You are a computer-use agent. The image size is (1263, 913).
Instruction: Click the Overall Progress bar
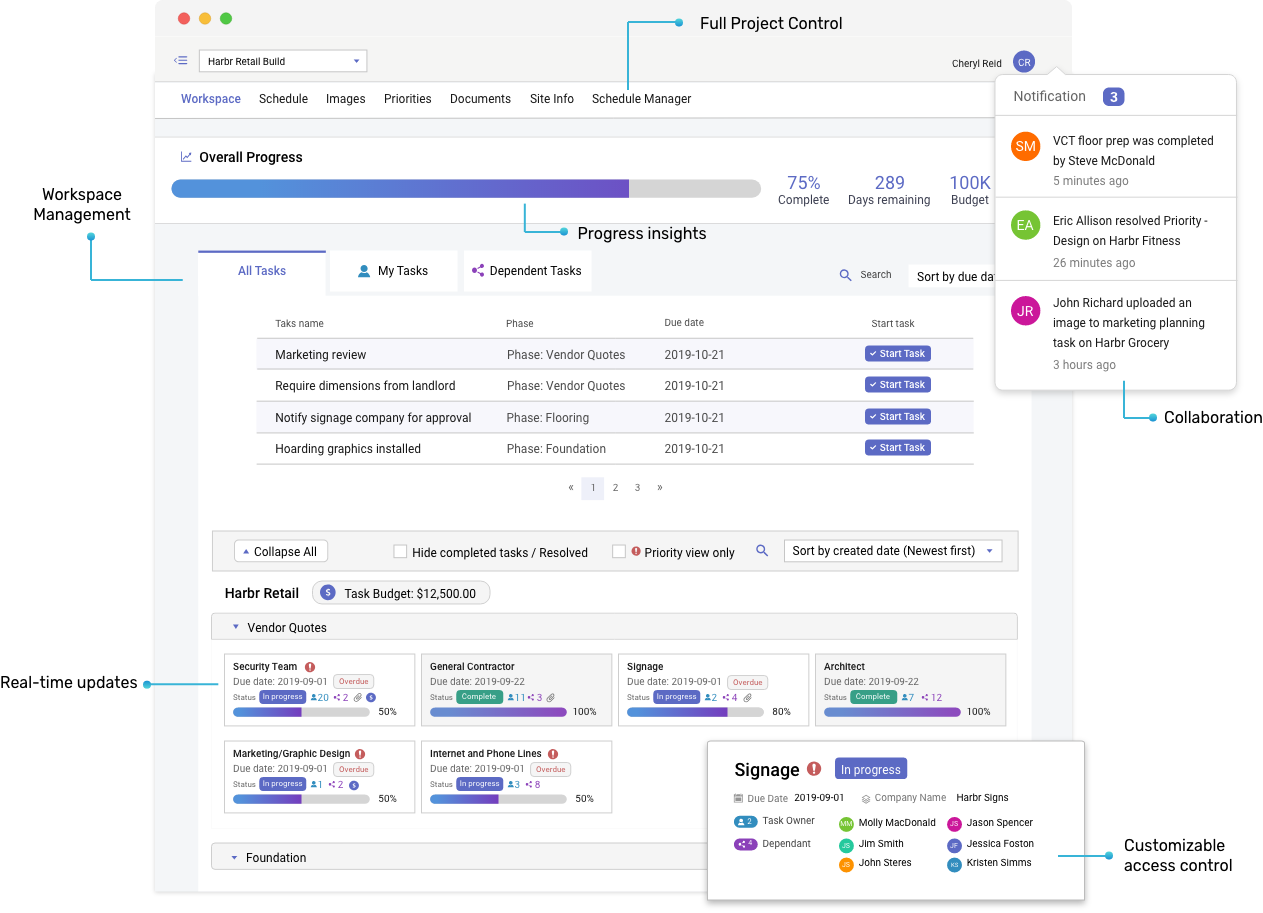466,188
